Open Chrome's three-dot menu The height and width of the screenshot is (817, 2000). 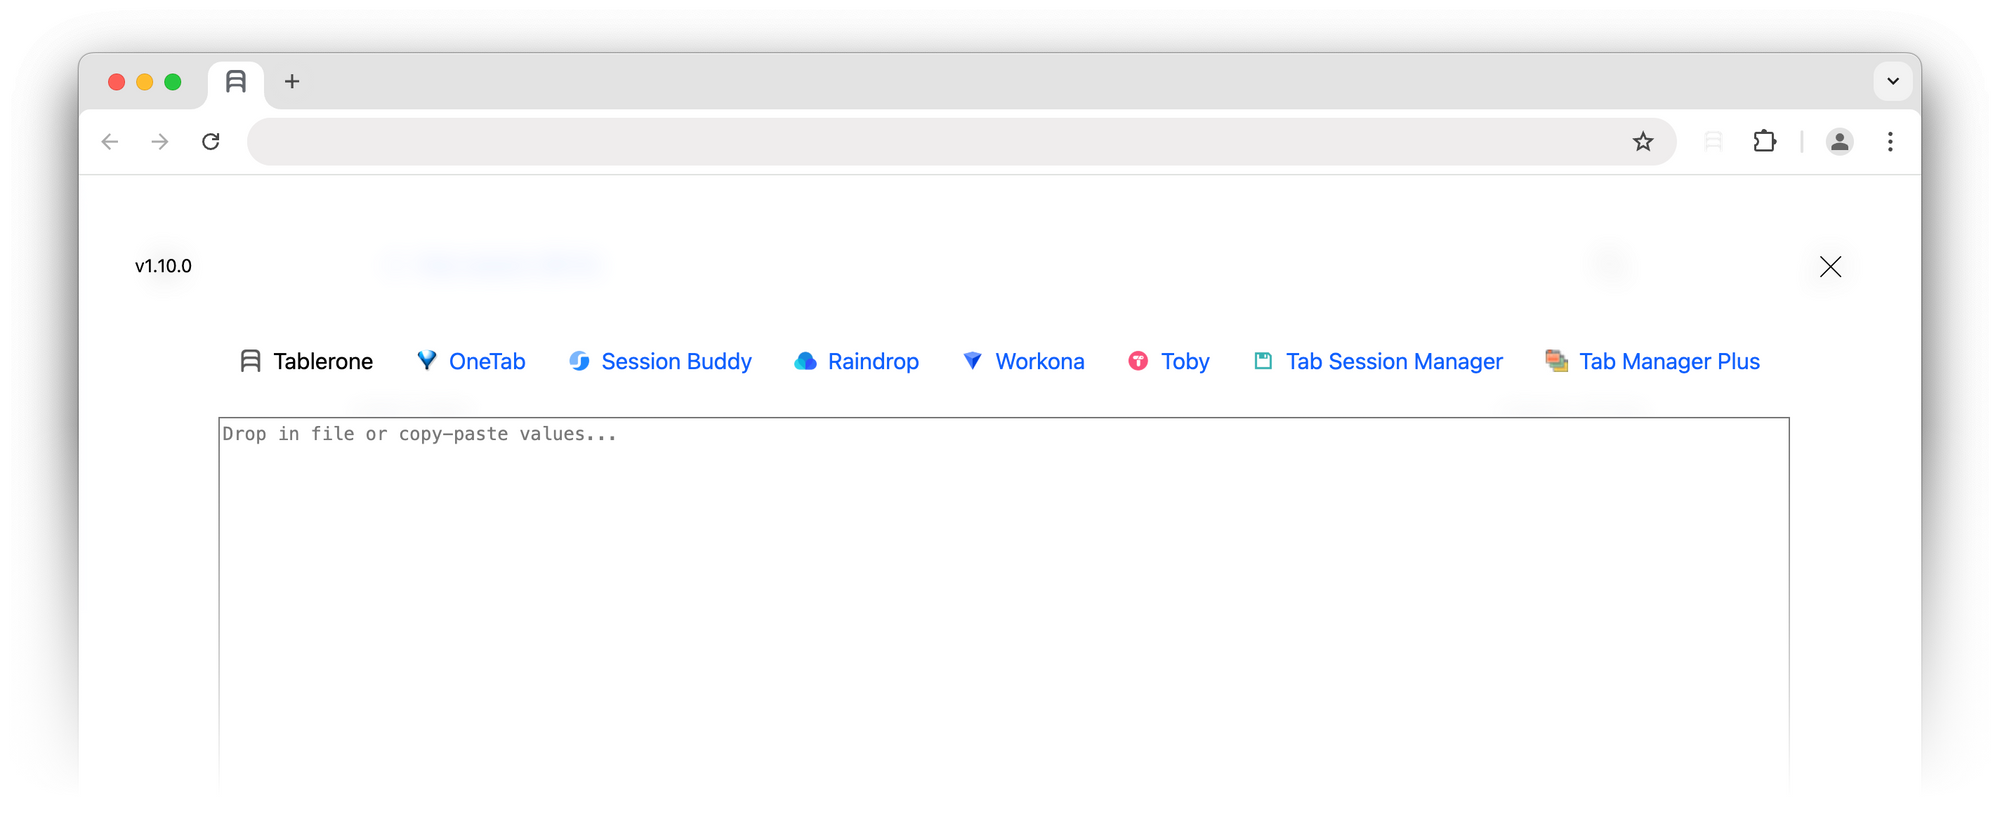tap(1890, 142)
